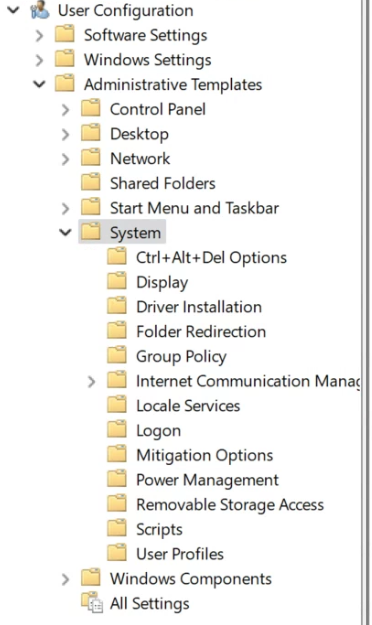This screenshot has width=372, height=625.
Task: Click the Power Management folder icon
Action: (x=117, y=479)
